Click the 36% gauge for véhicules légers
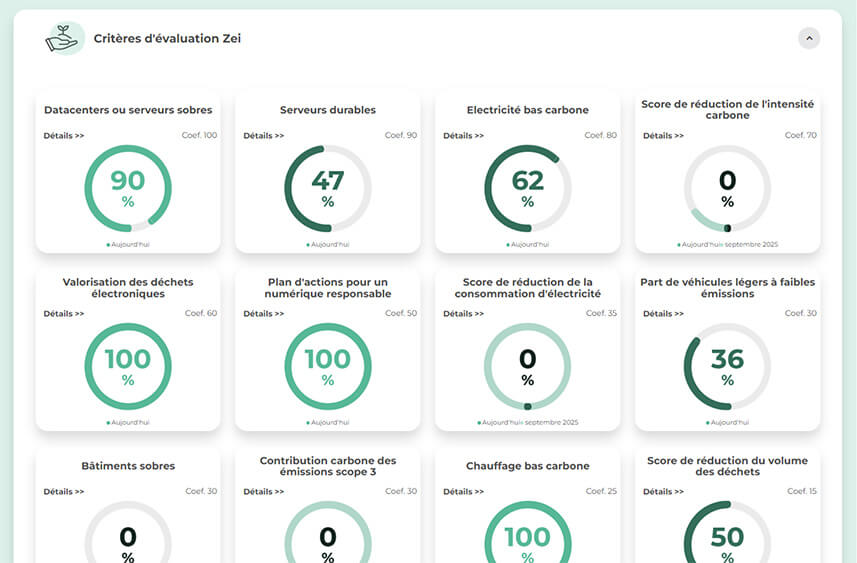 click(728, 366)
